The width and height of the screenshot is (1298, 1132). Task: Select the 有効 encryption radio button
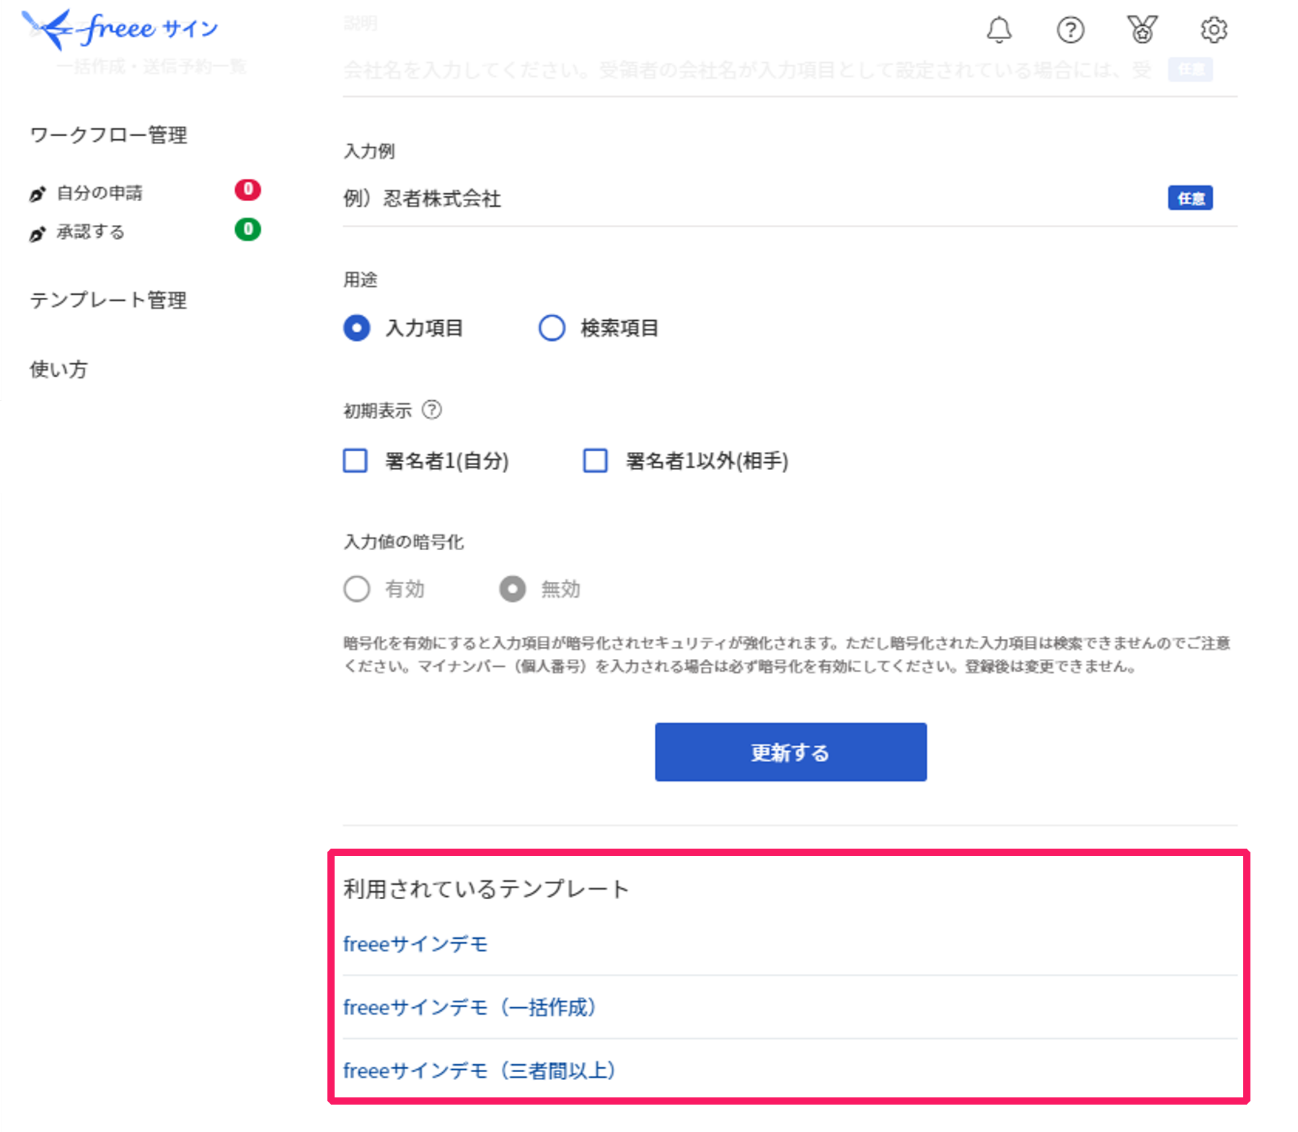[x=357, y=589]
